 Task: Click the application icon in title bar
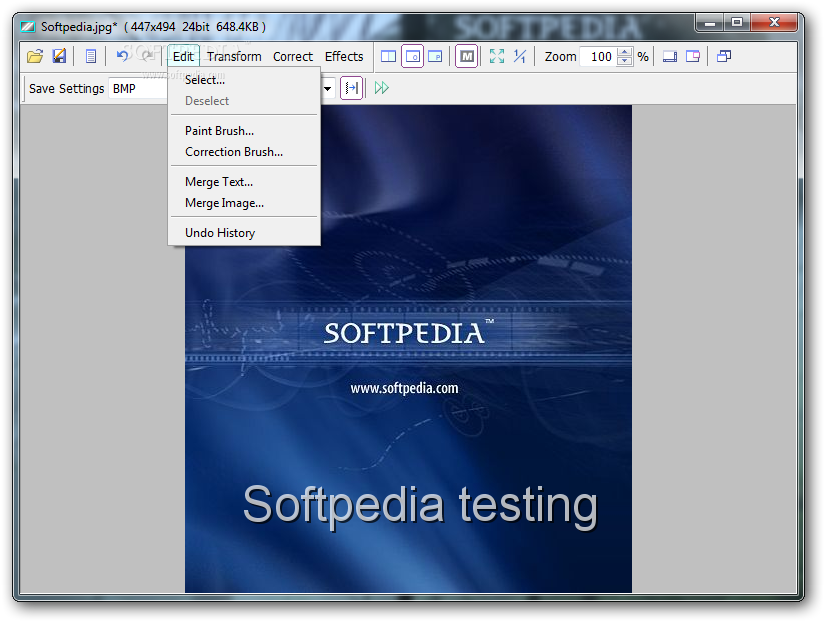[x=27, y=26]
